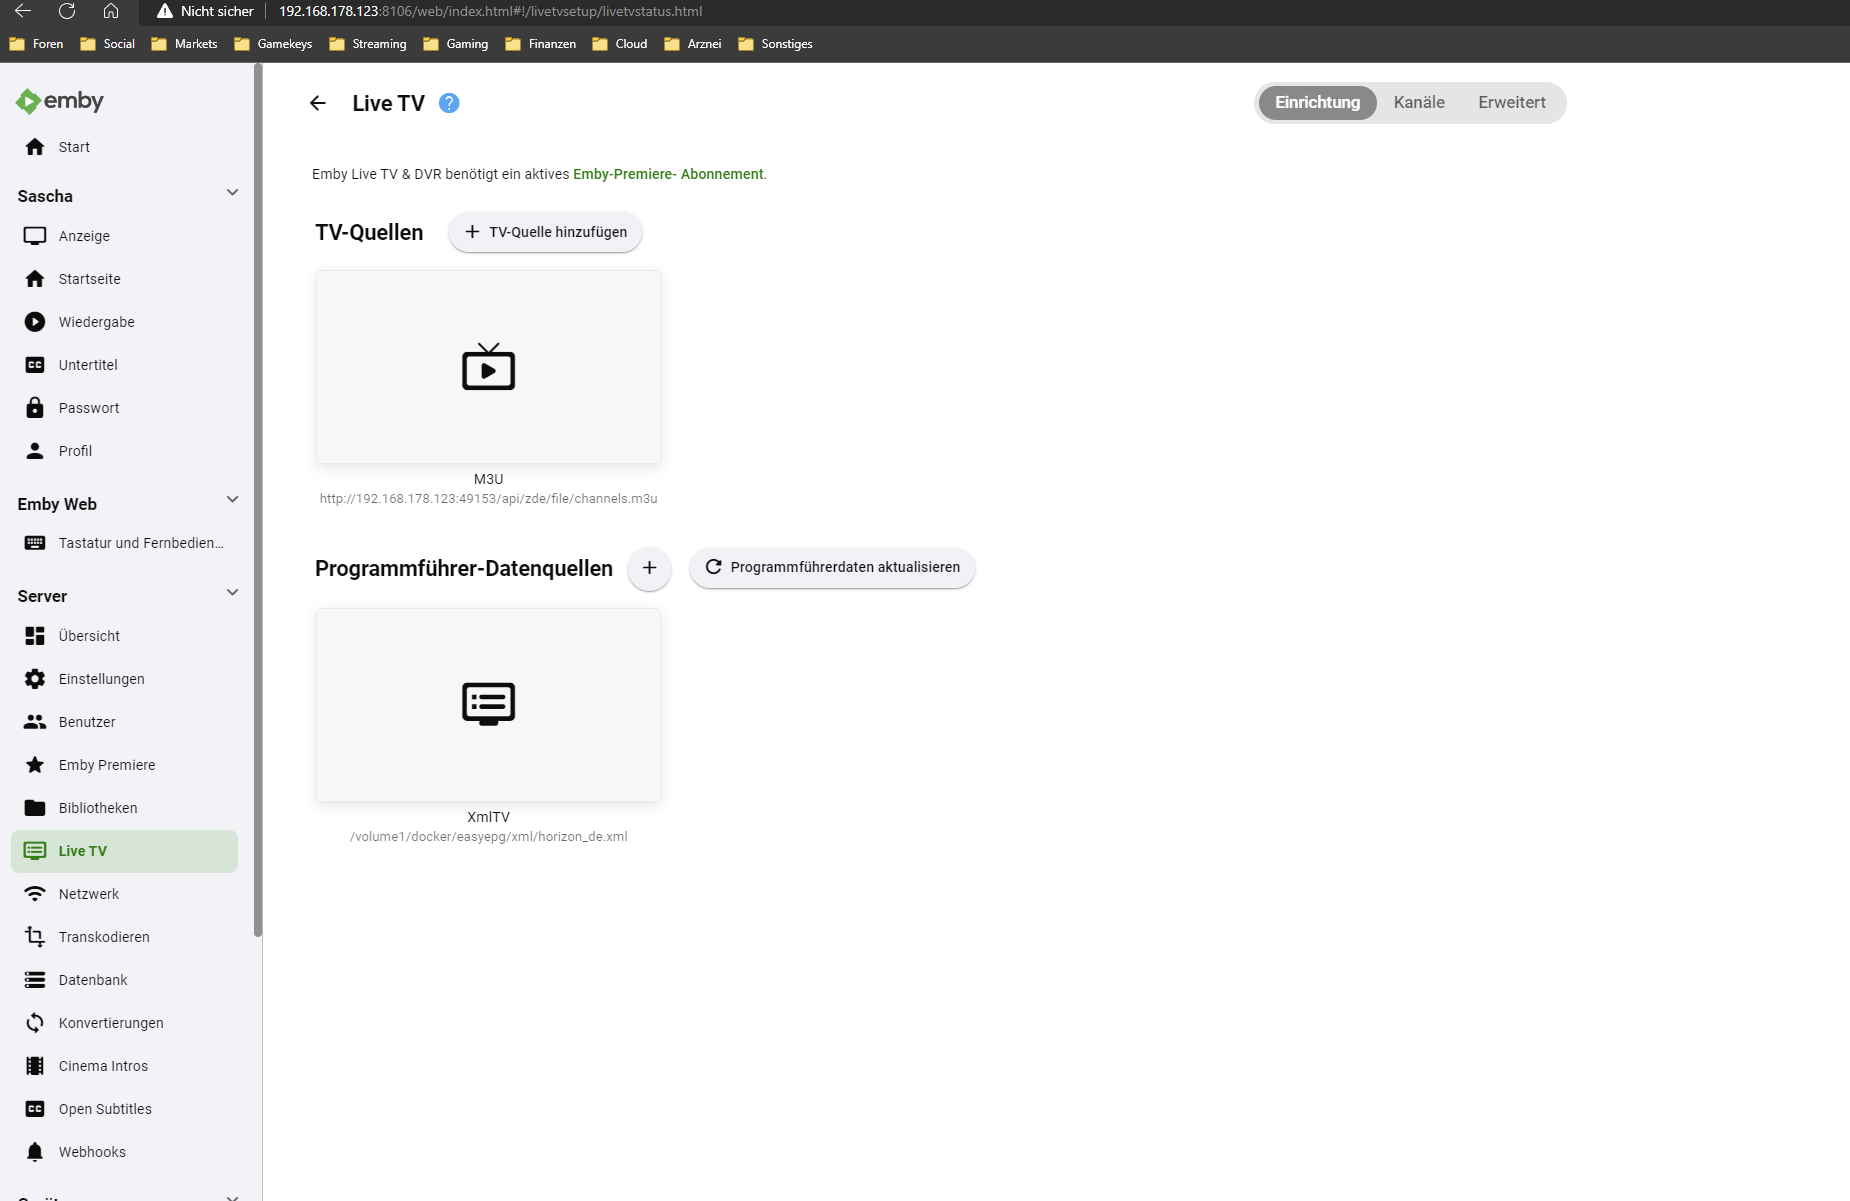Viewport: 1850px width, 1201px height.
Task: Open Start home icon in sidebar
Action: [x=35, y=147]
